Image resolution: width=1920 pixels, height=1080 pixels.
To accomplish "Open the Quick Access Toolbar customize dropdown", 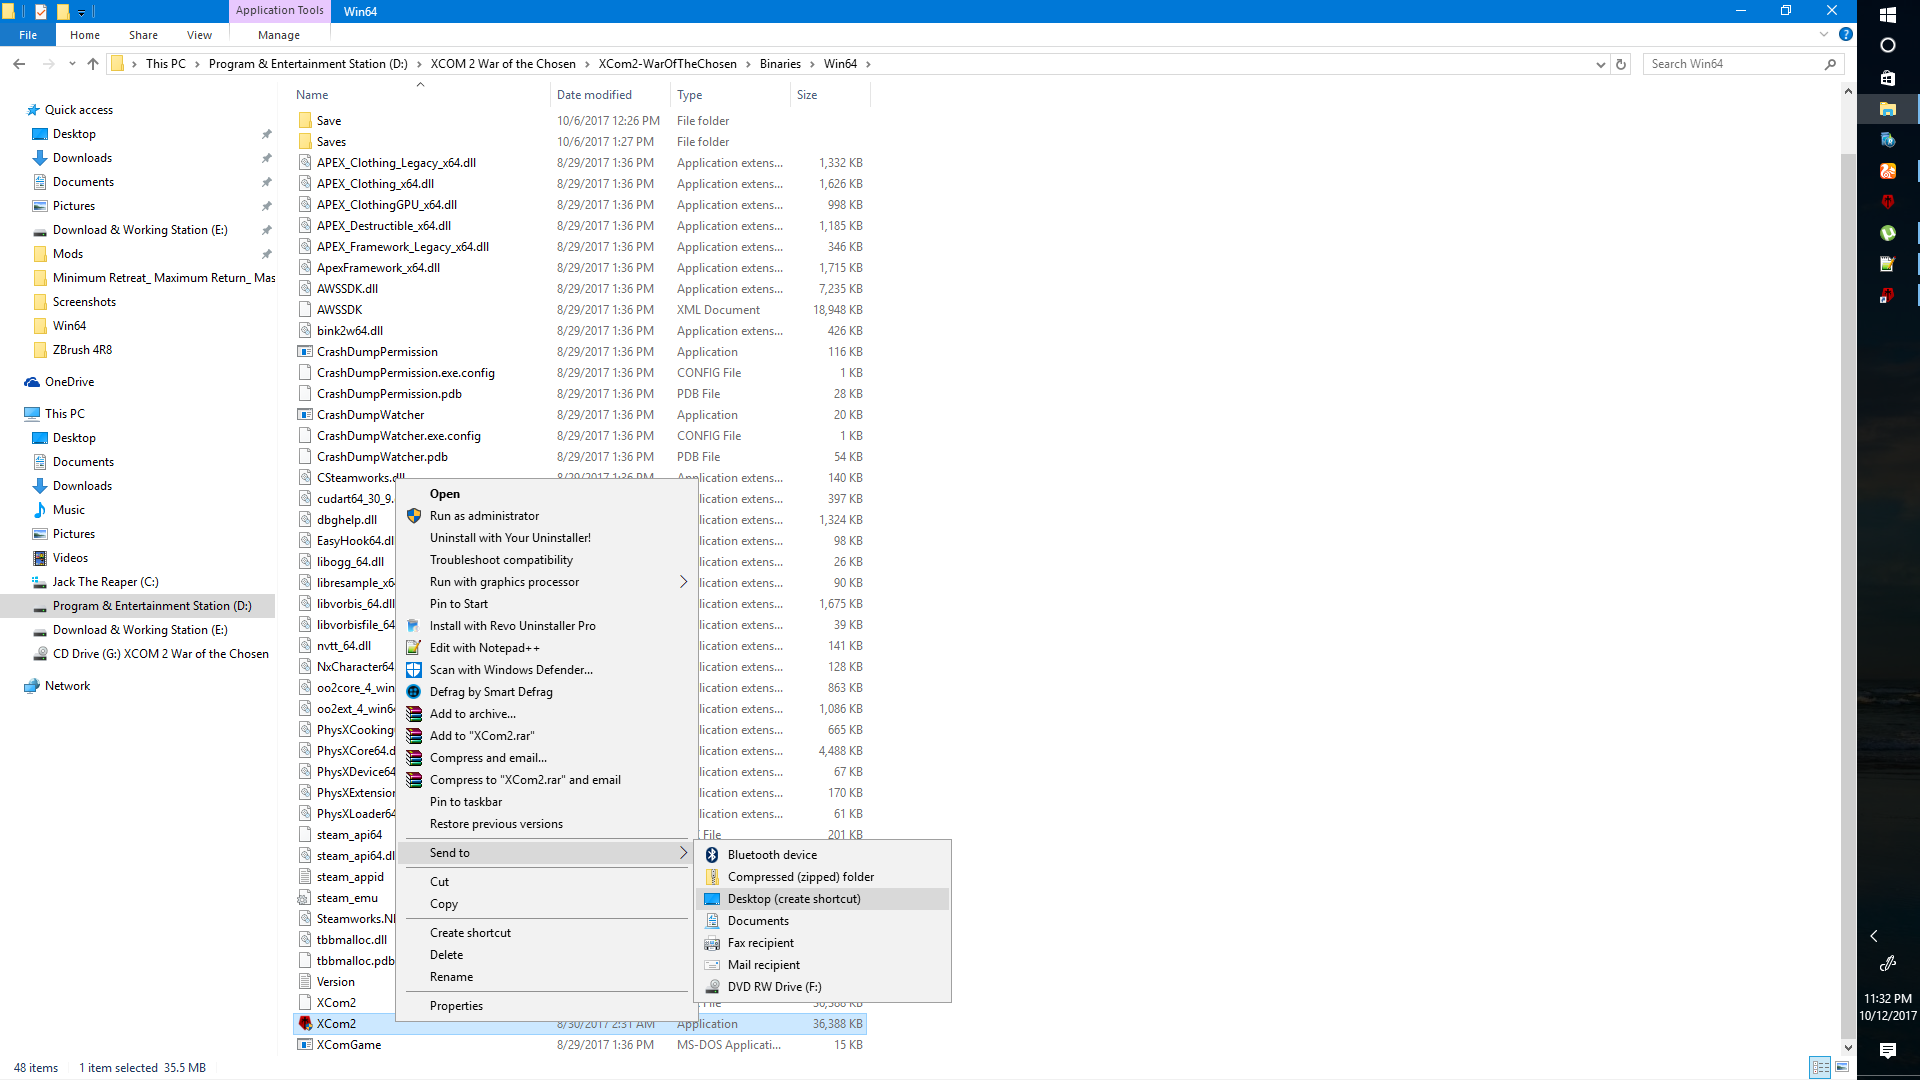I will coord(82,12).
